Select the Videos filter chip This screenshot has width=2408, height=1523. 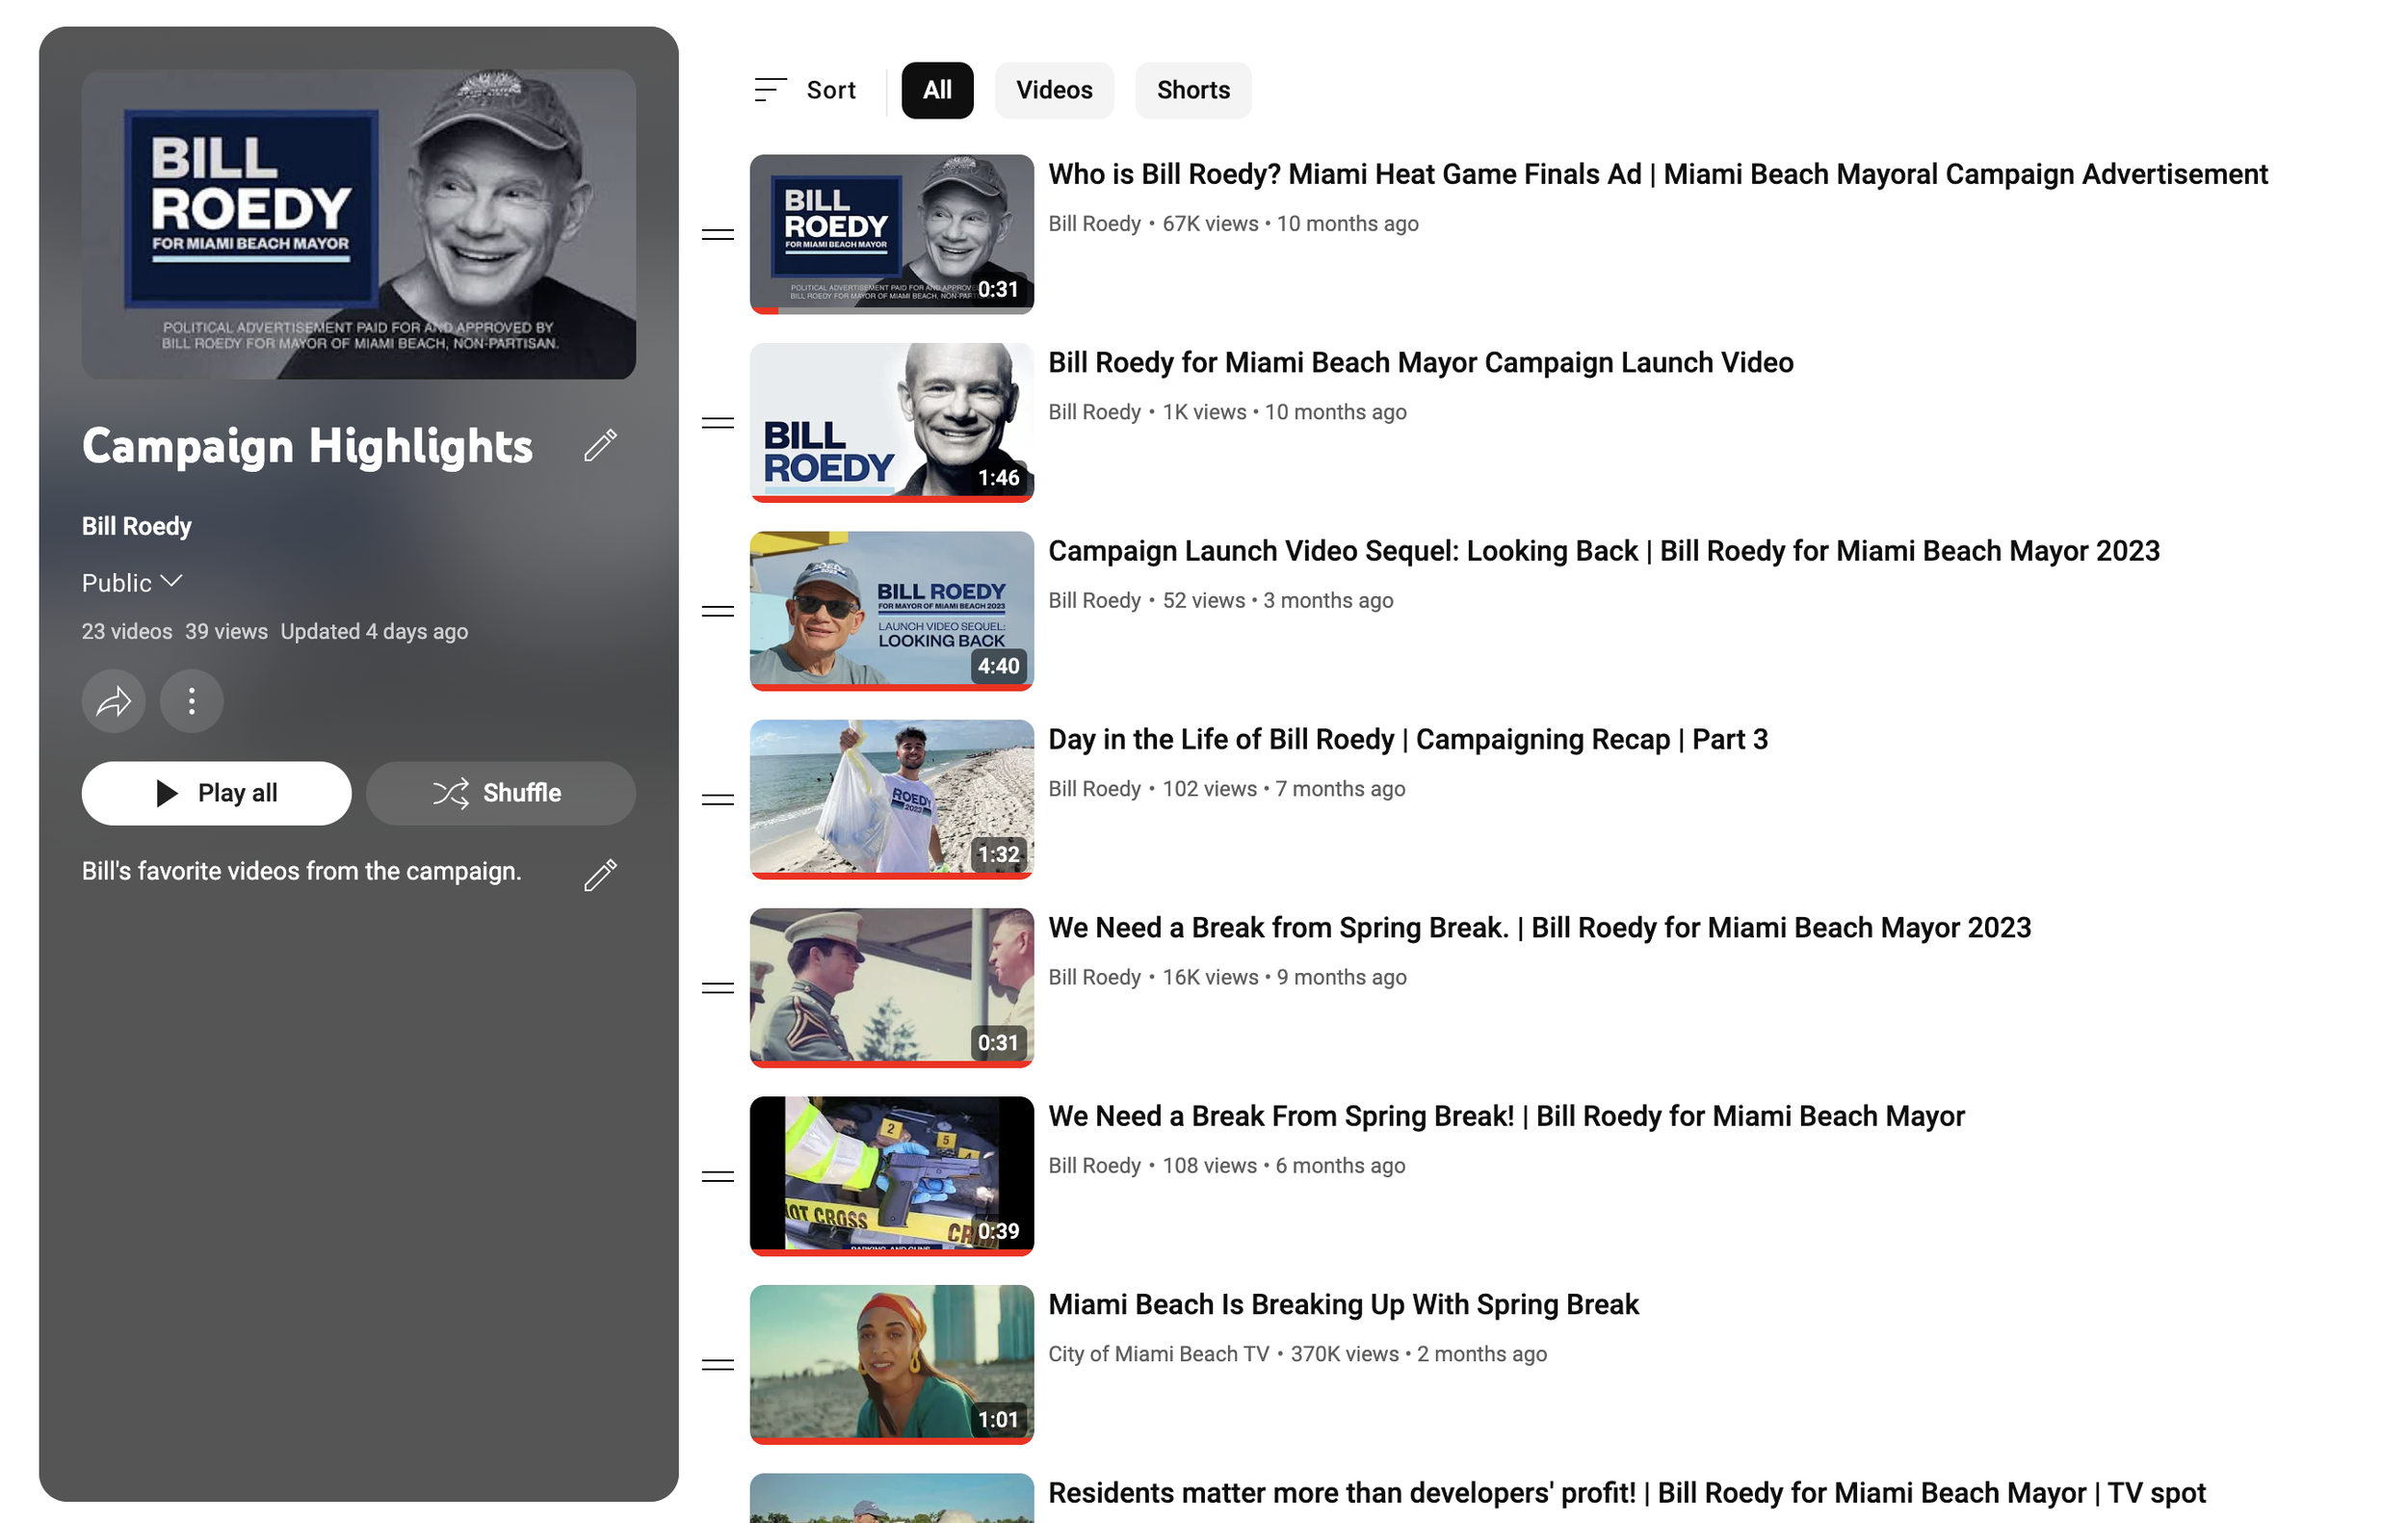[x=1054, y=90]
